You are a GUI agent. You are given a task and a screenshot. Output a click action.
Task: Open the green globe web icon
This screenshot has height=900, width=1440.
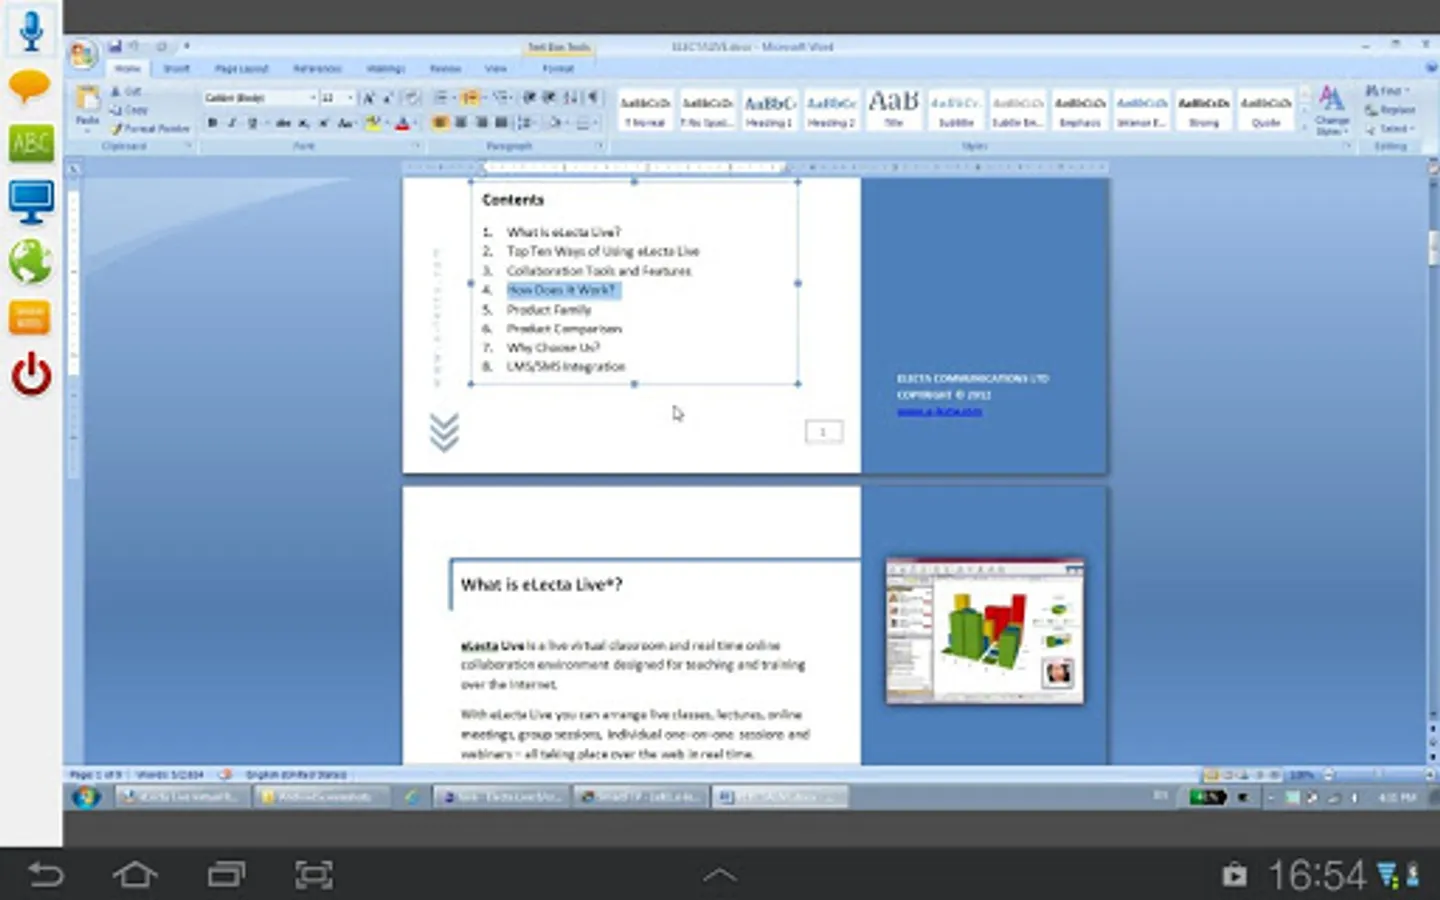pyautogui.click(x=31, y=261)
